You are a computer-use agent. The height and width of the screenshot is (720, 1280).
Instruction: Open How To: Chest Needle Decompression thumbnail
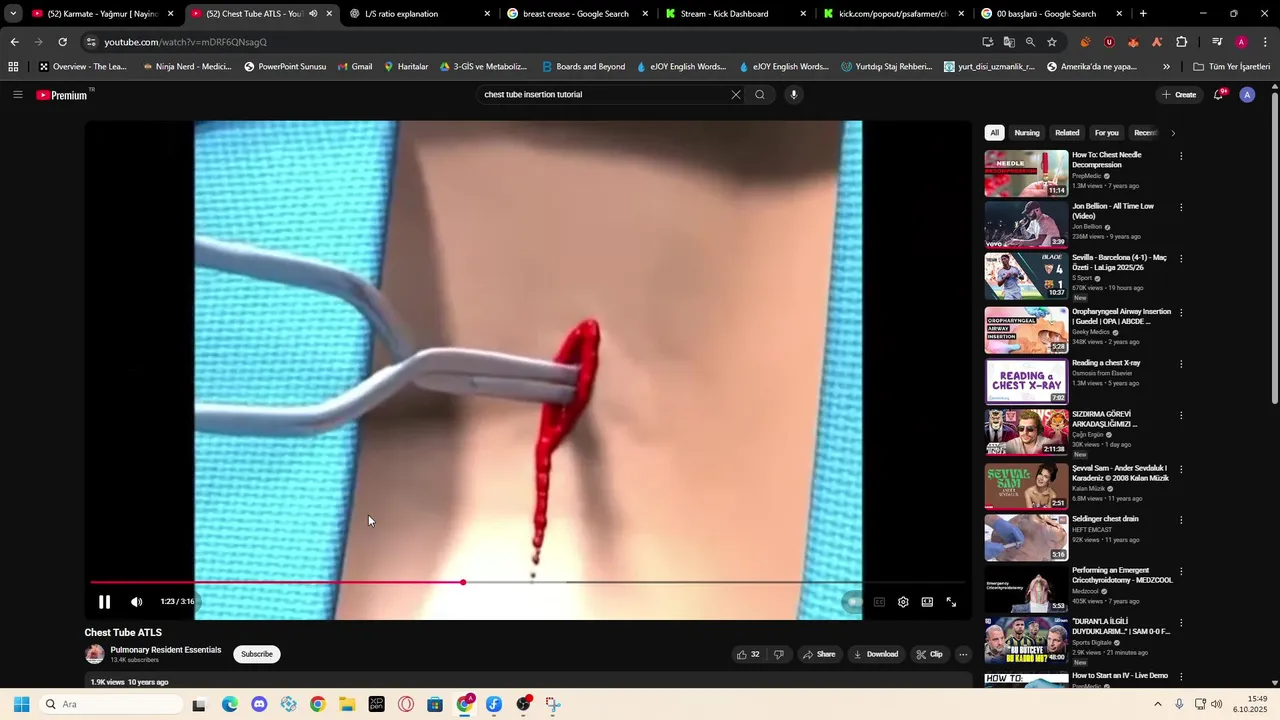pos(1026,173)
